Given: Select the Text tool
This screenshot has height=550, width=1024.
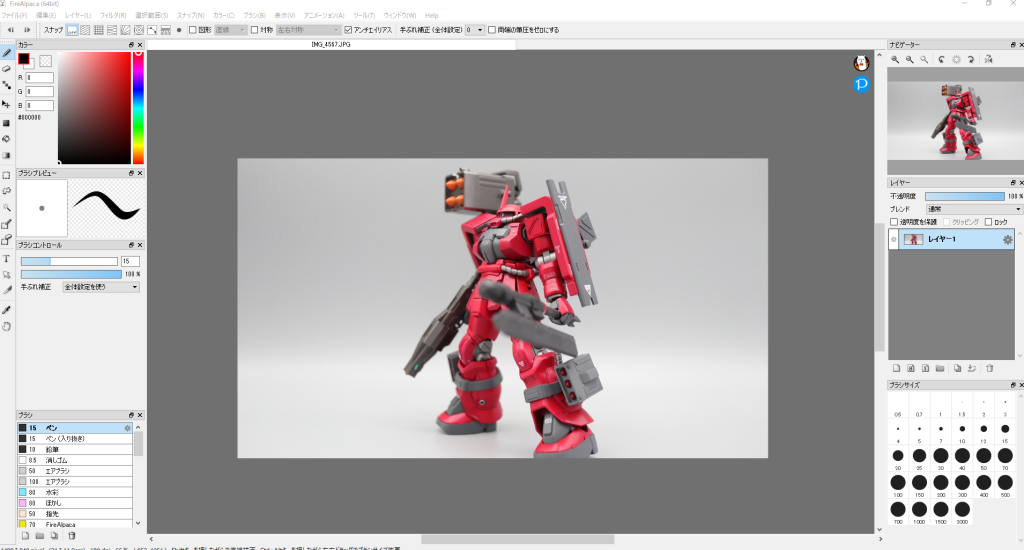Looking at the screenshot, I should [x=7, y=258].
